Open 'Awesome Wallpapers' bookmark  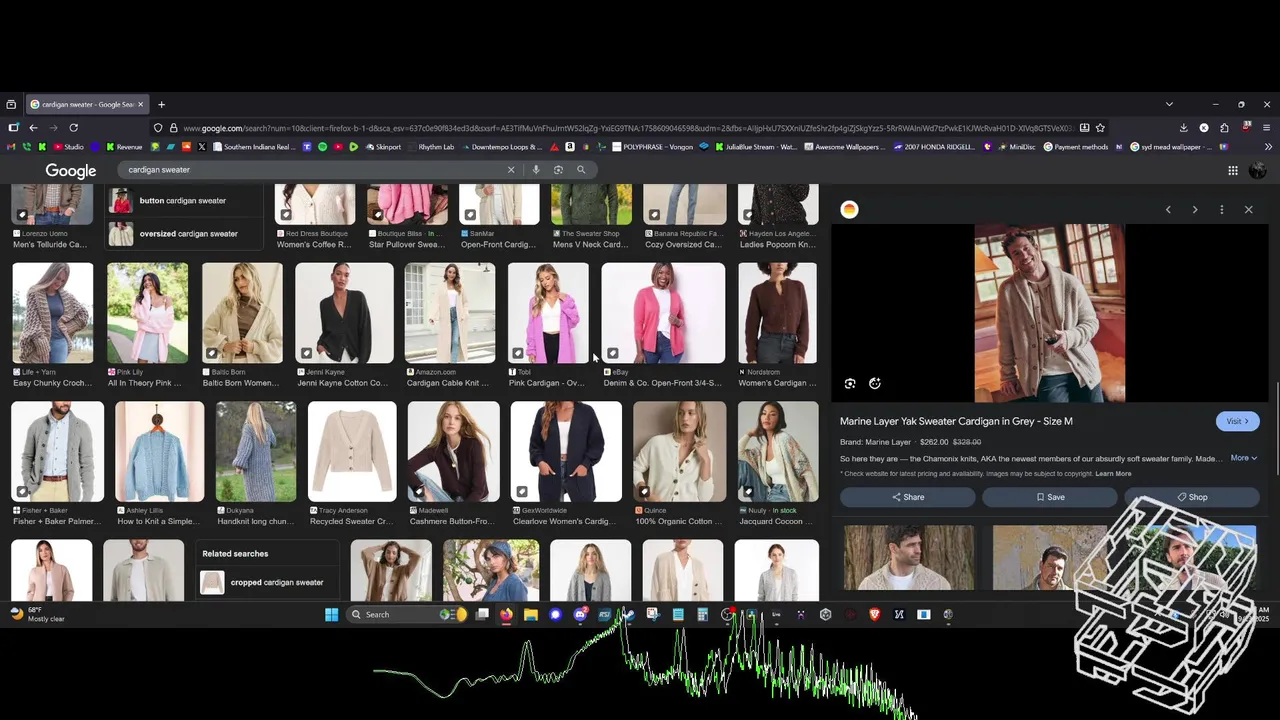point(844,147)
